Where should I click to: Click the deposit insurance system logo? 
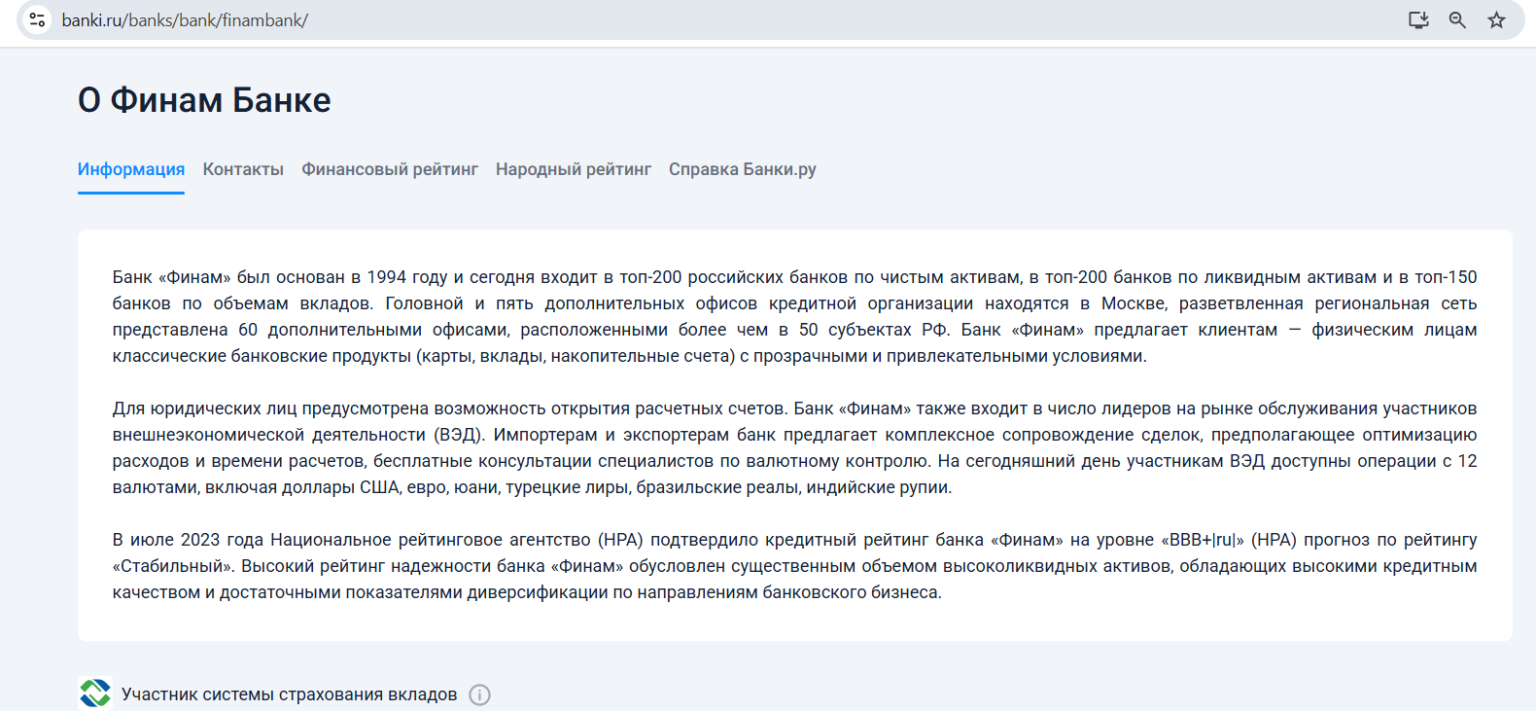[95, 694]
